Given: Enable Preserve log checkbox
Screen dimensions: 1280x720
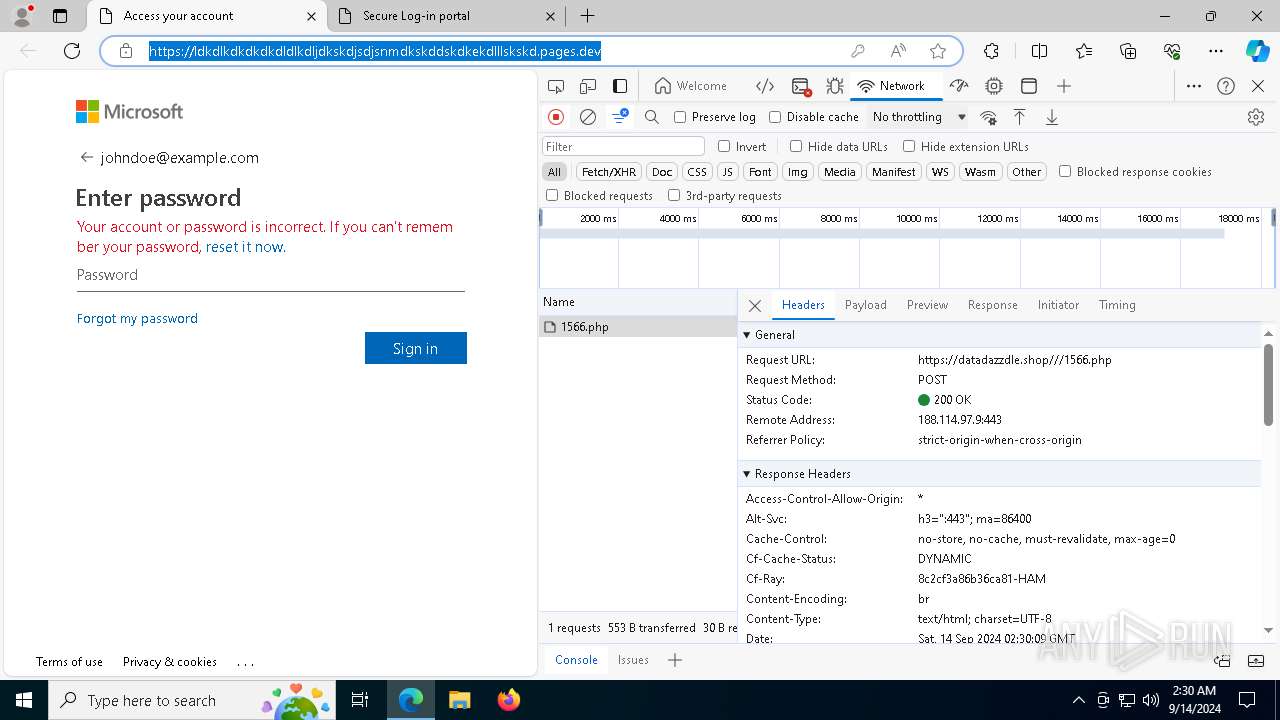Looking at the screenshot, I should (x=680, y=117).
